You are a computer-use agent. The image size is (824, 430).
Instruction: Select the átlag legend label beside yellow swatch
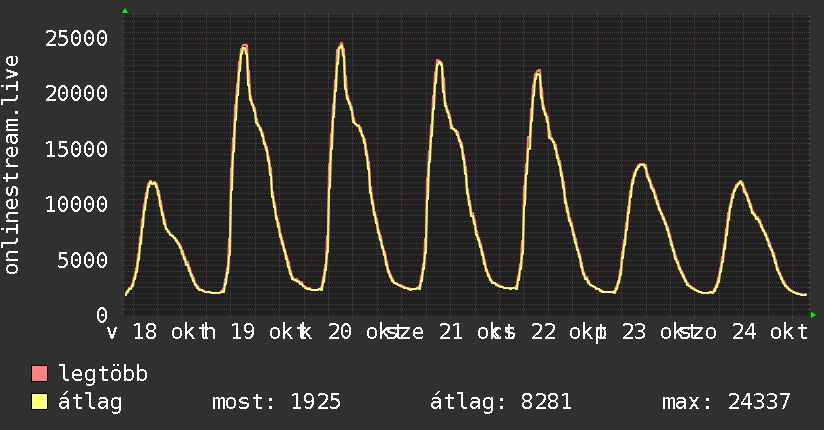90,402
